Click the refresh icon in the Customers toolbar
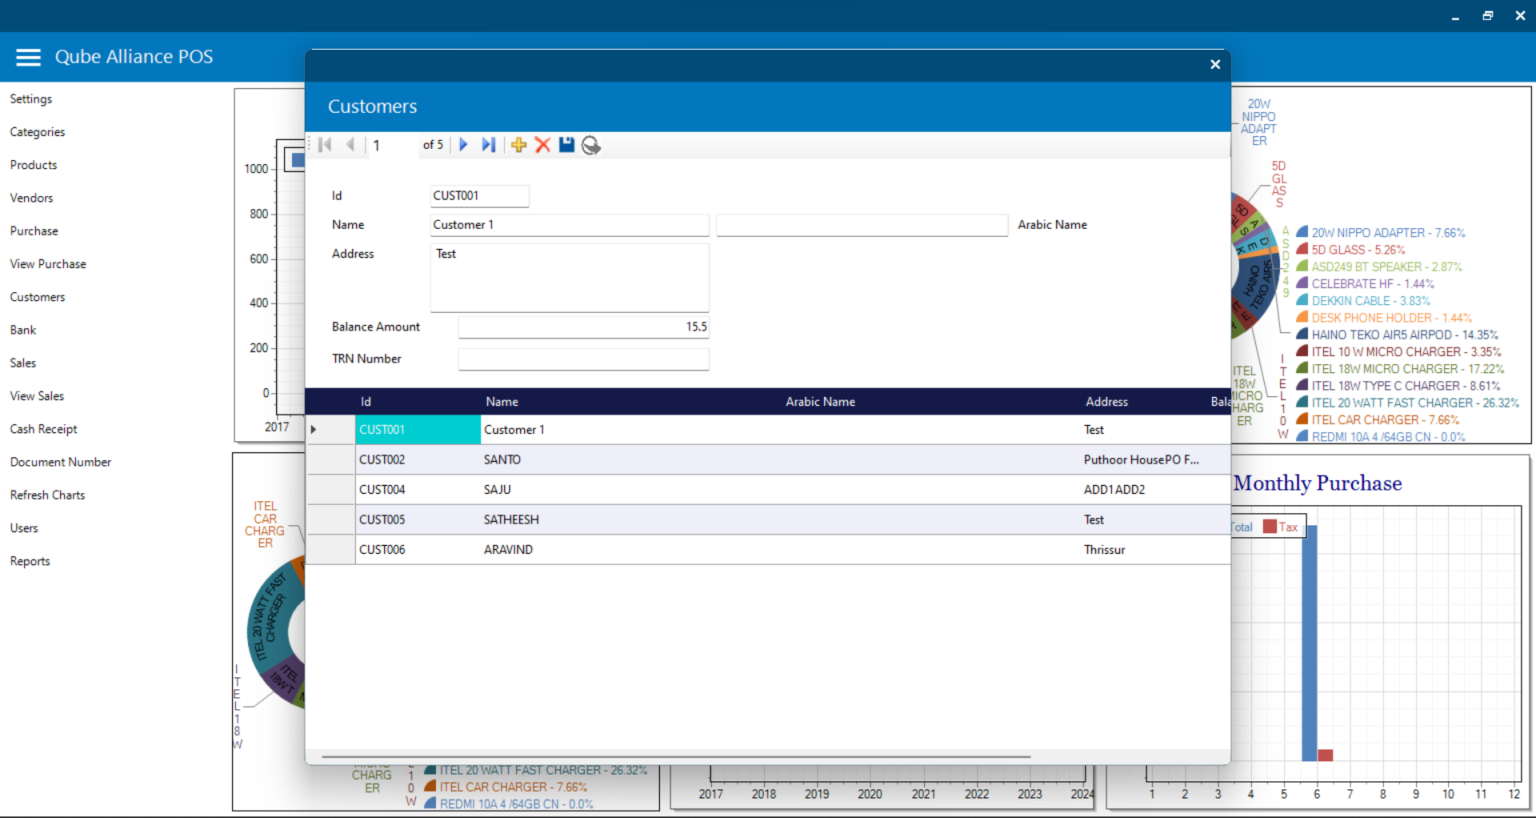 (x=591, y=146)
